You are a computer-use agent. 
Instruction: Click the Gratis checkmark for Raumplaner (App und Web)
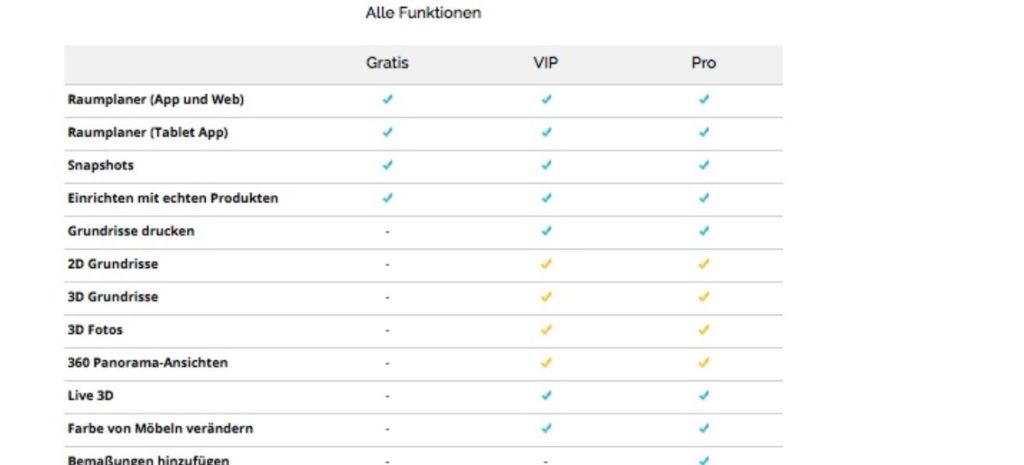(x=387, y=99)
